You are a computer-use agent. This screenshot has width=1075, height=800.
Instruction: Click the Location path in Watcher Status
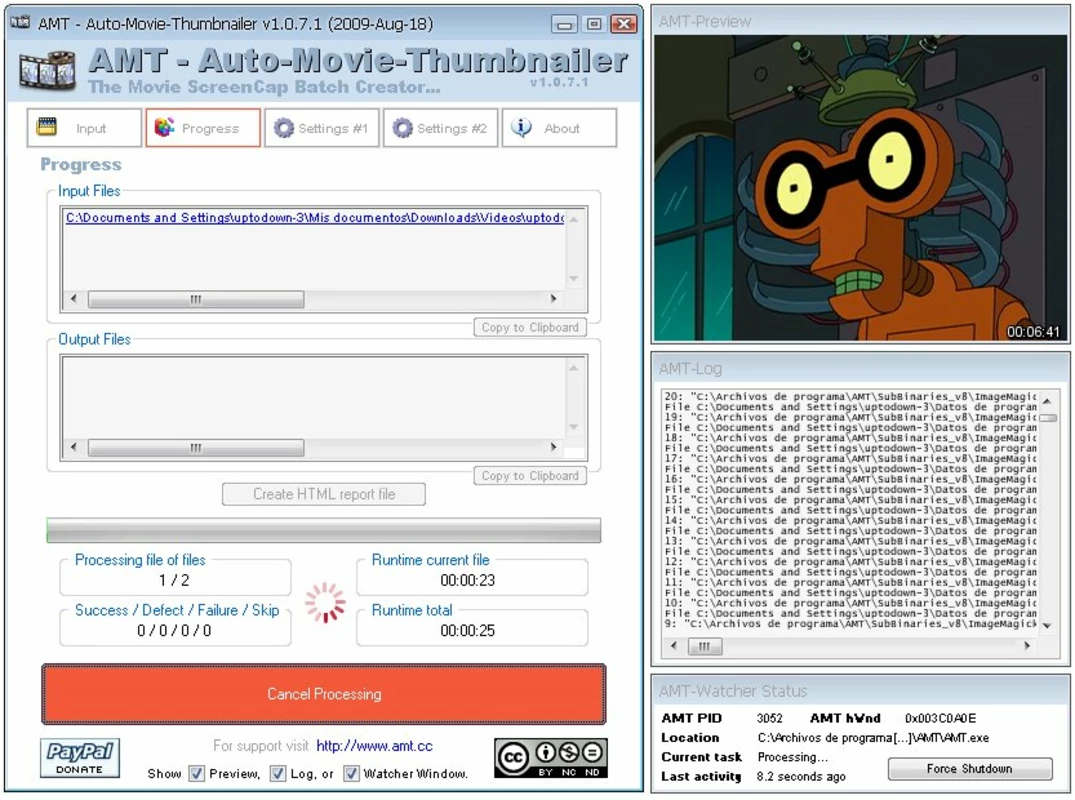[873, 738]
